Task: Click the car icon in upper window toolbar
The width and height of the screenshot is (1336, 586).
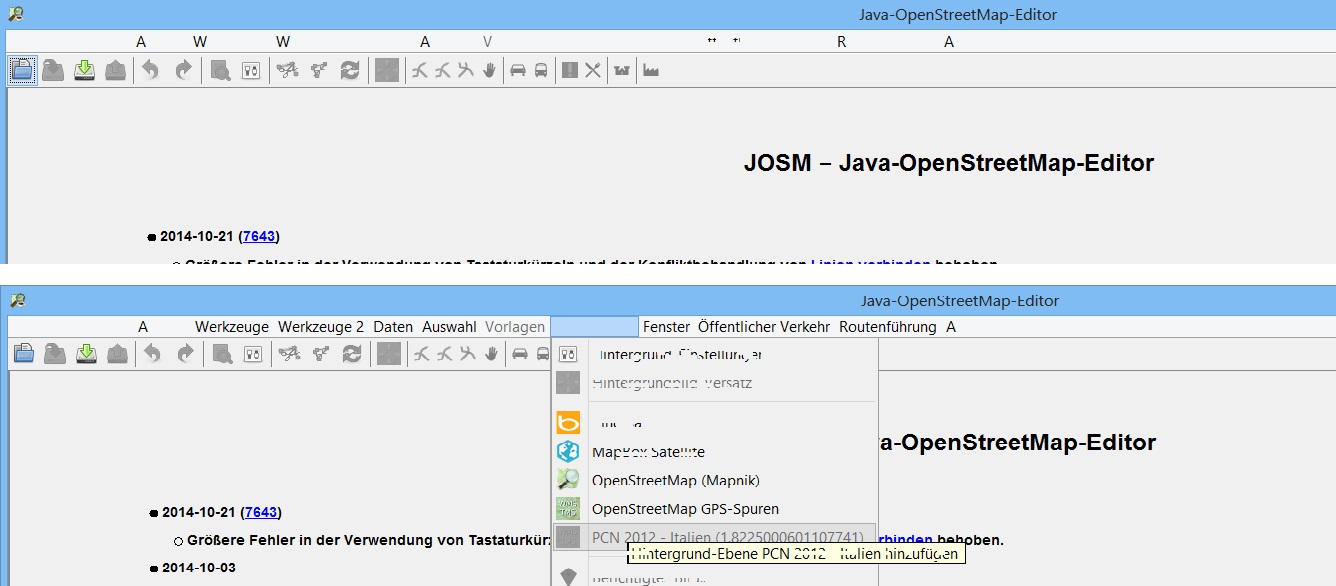Action: click(518, 70)
